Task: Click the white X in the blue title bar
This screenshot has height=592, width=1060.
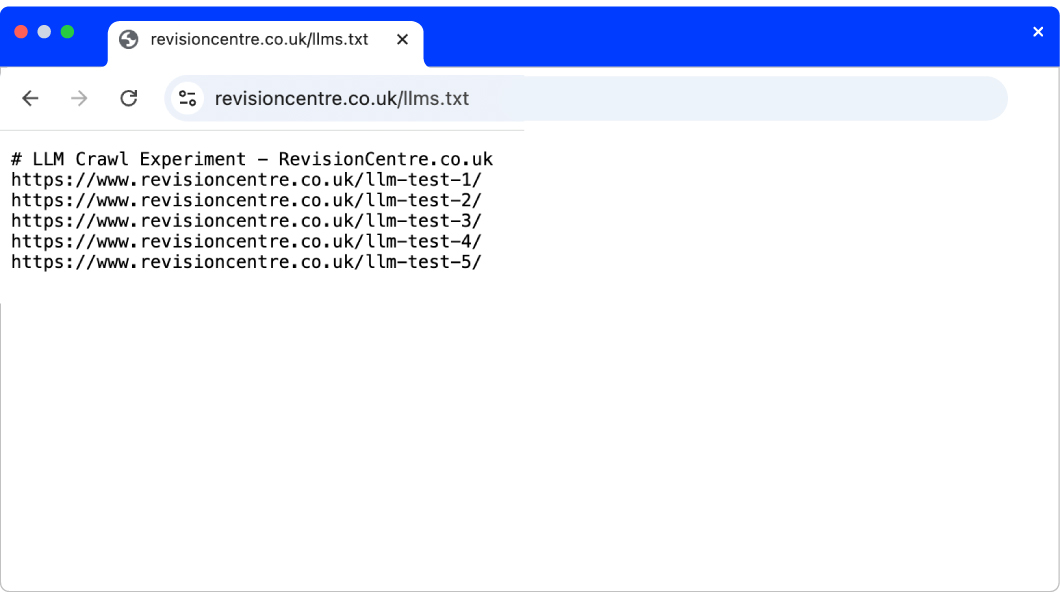Action: pos(1038,31)
